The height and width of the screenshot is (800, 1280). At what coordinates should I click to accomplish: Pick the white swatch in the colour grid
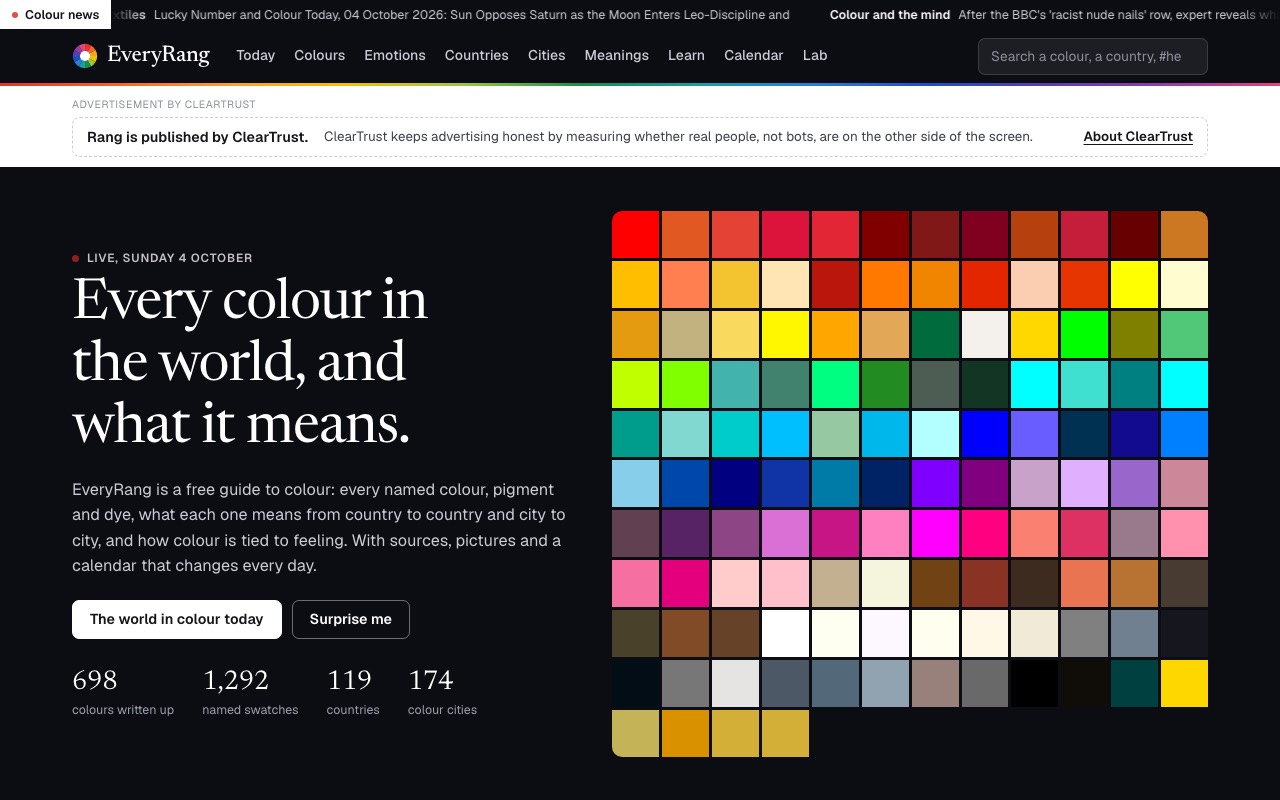[x=785, y=633]
